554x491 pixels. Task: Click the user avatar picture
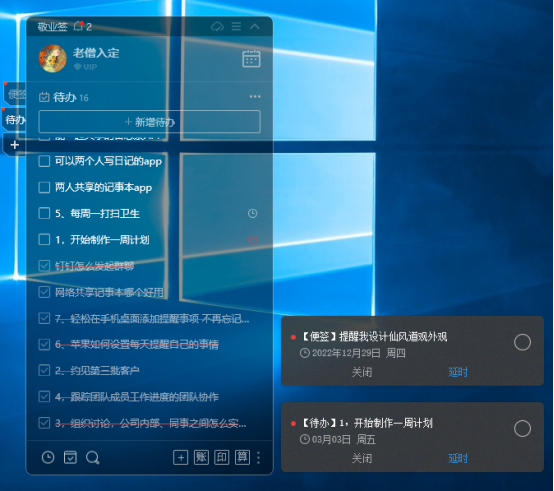tap(53, 58)
